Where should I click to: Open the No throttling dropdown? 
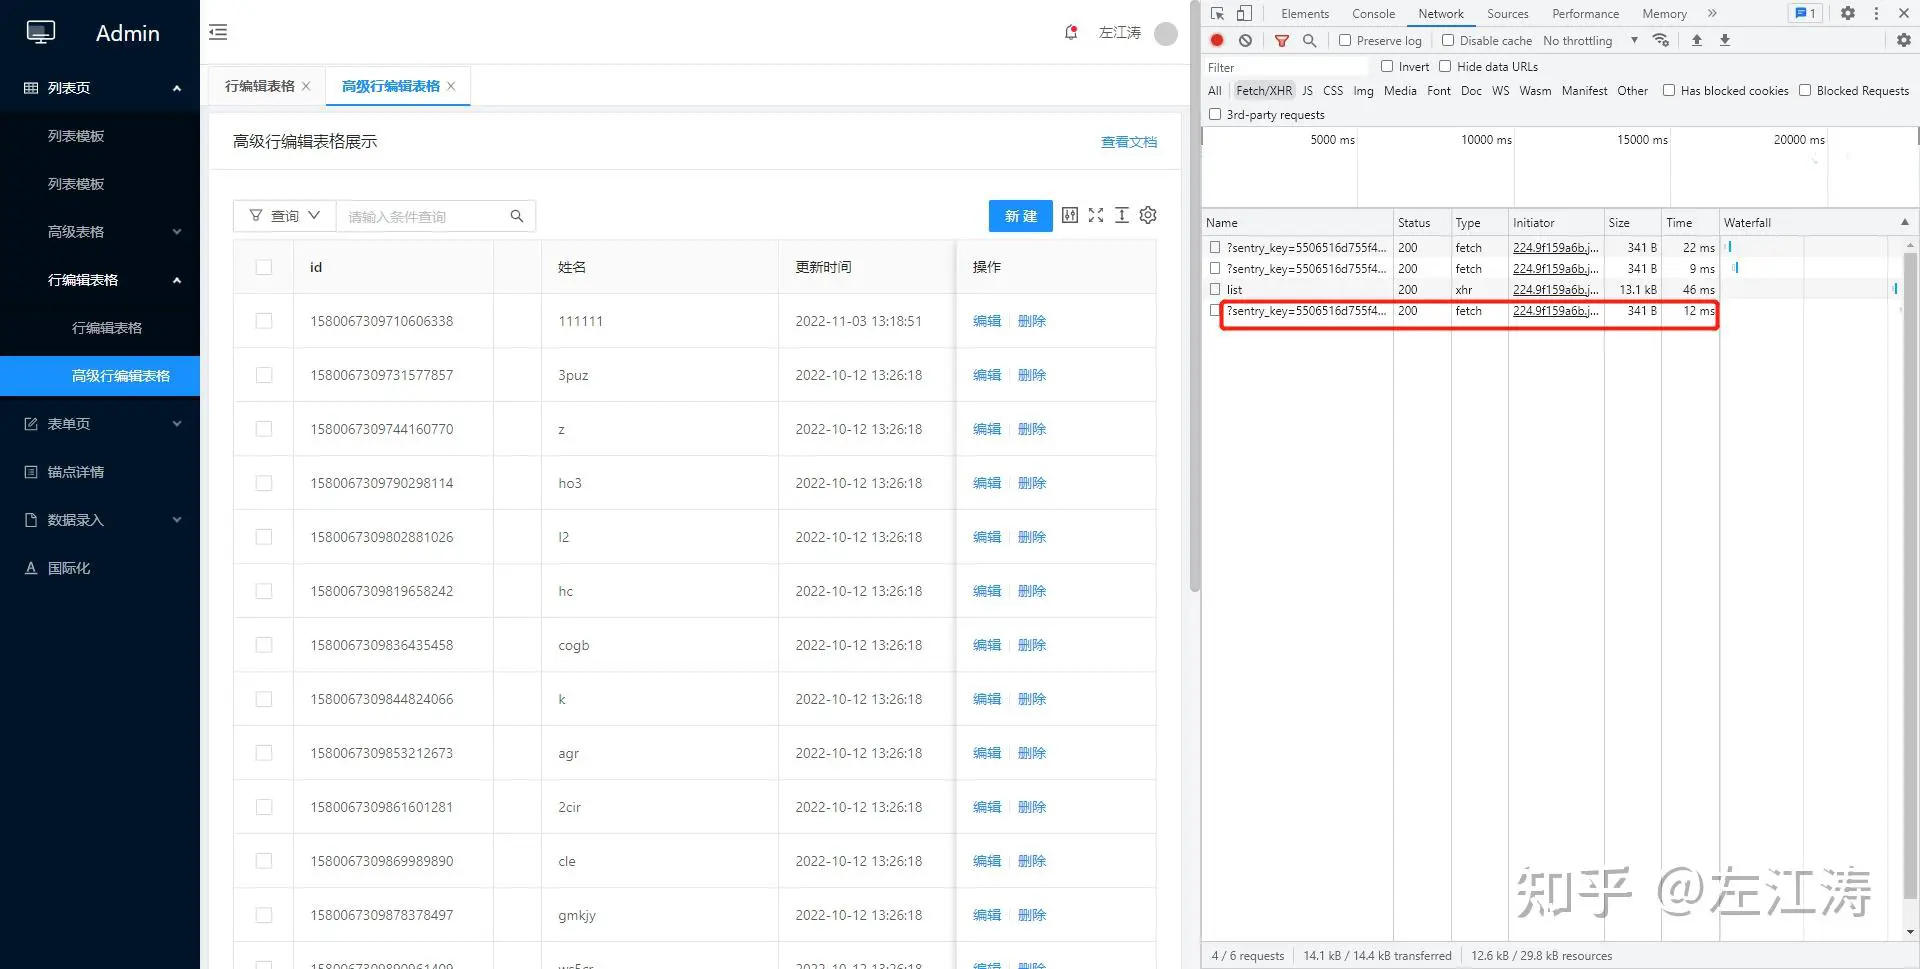(1590, 40)
